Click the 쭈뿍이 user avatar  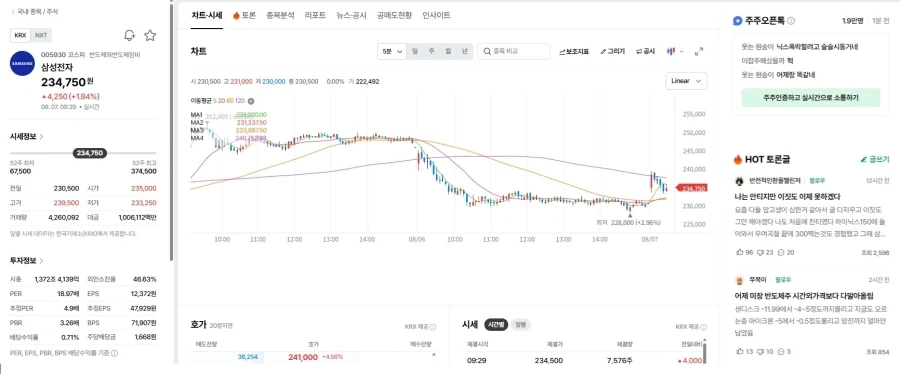(x=739, y=280)
